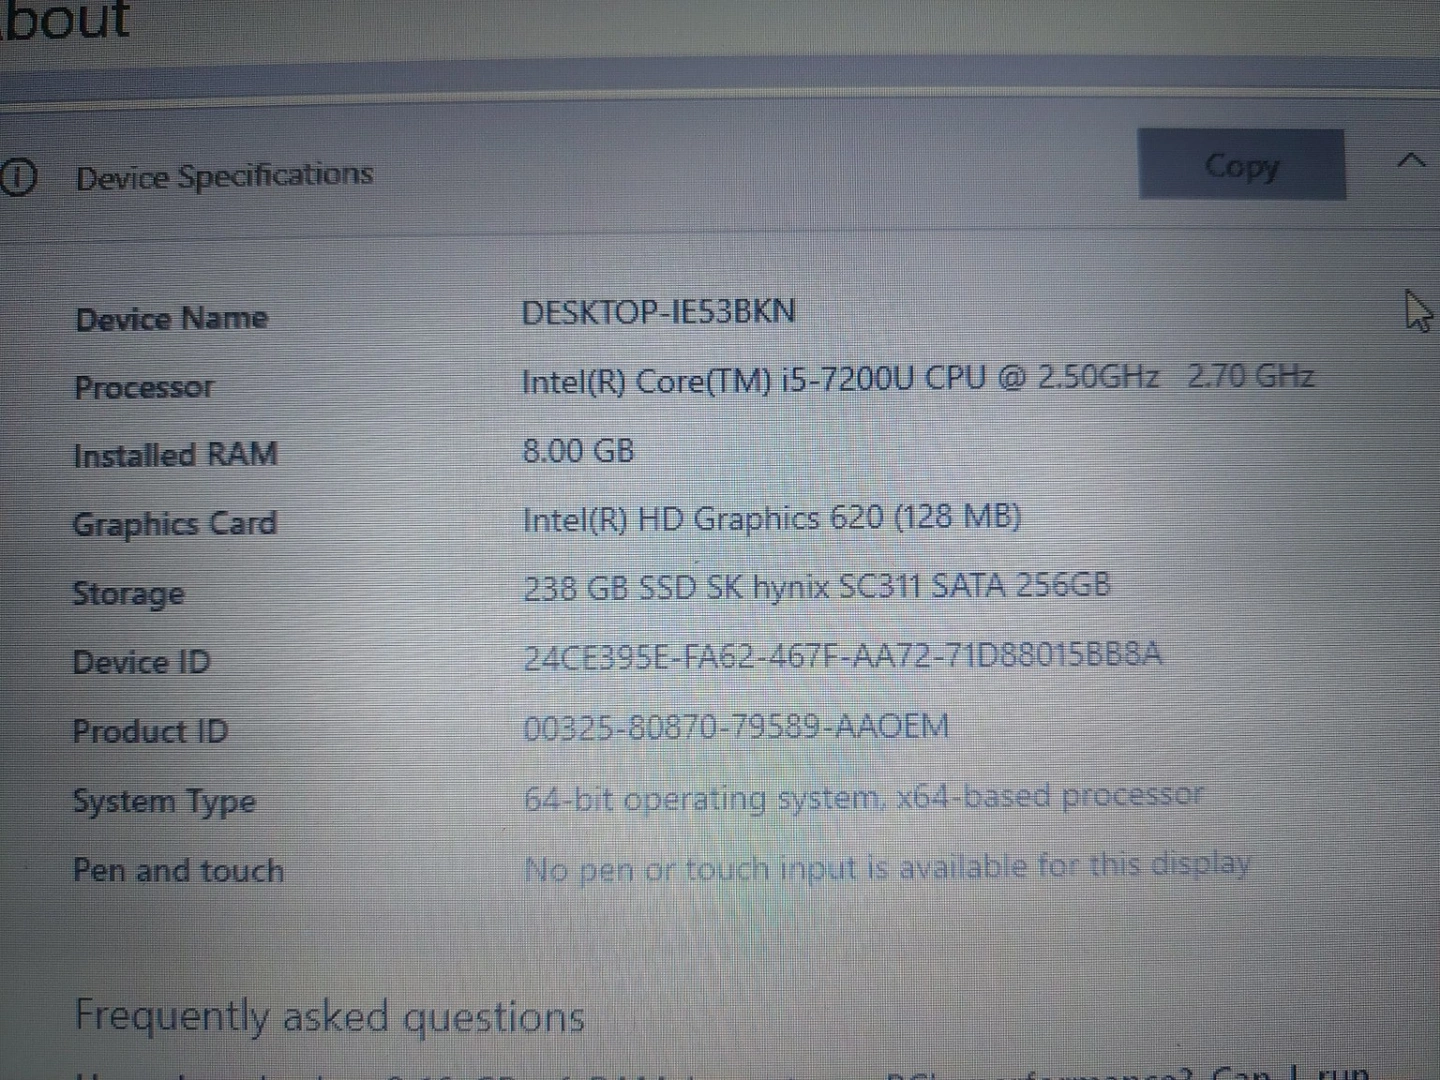Viewport: 1440px width, 1080px height.
Task: Click the Installed RAM label
Action: [x=175, y=455]
